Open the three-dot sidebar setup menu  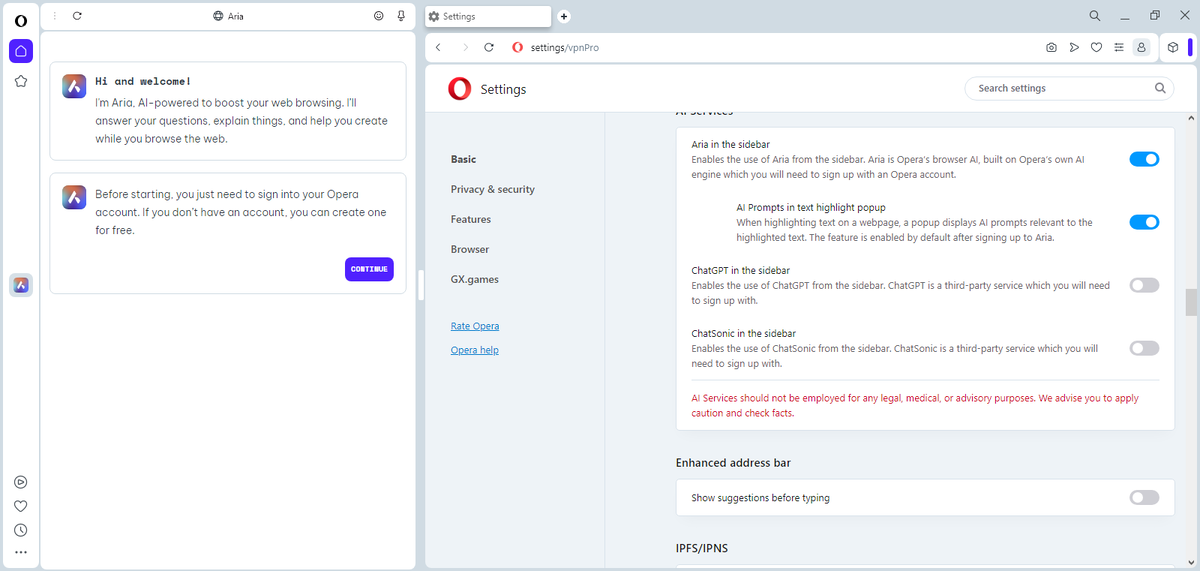(21, 552)
